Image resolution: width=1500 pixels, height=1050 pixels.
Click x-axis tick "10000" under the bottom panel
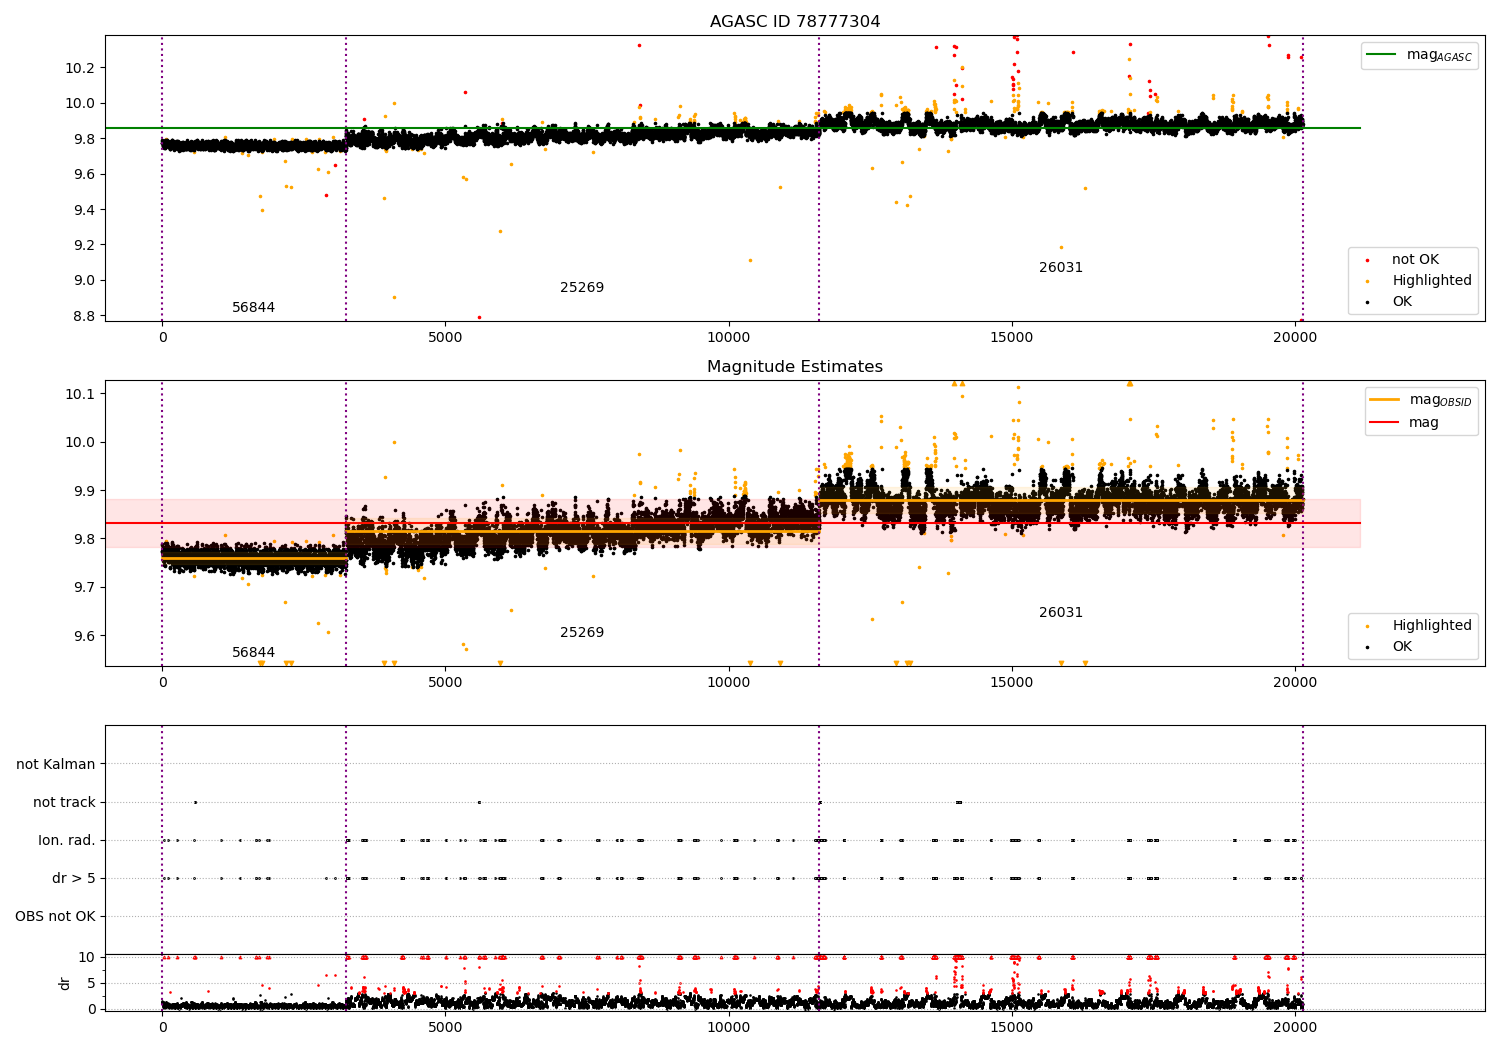[728, 1028]
